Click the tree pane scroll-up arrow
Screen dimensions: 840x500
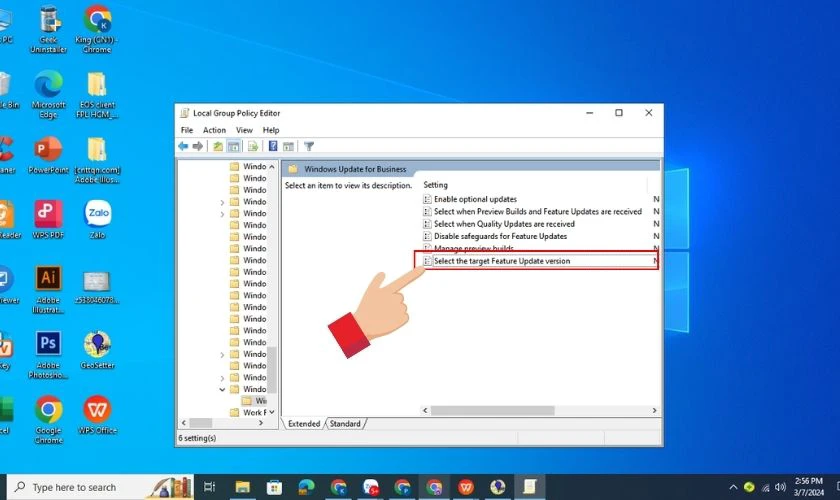click(272, 167)
